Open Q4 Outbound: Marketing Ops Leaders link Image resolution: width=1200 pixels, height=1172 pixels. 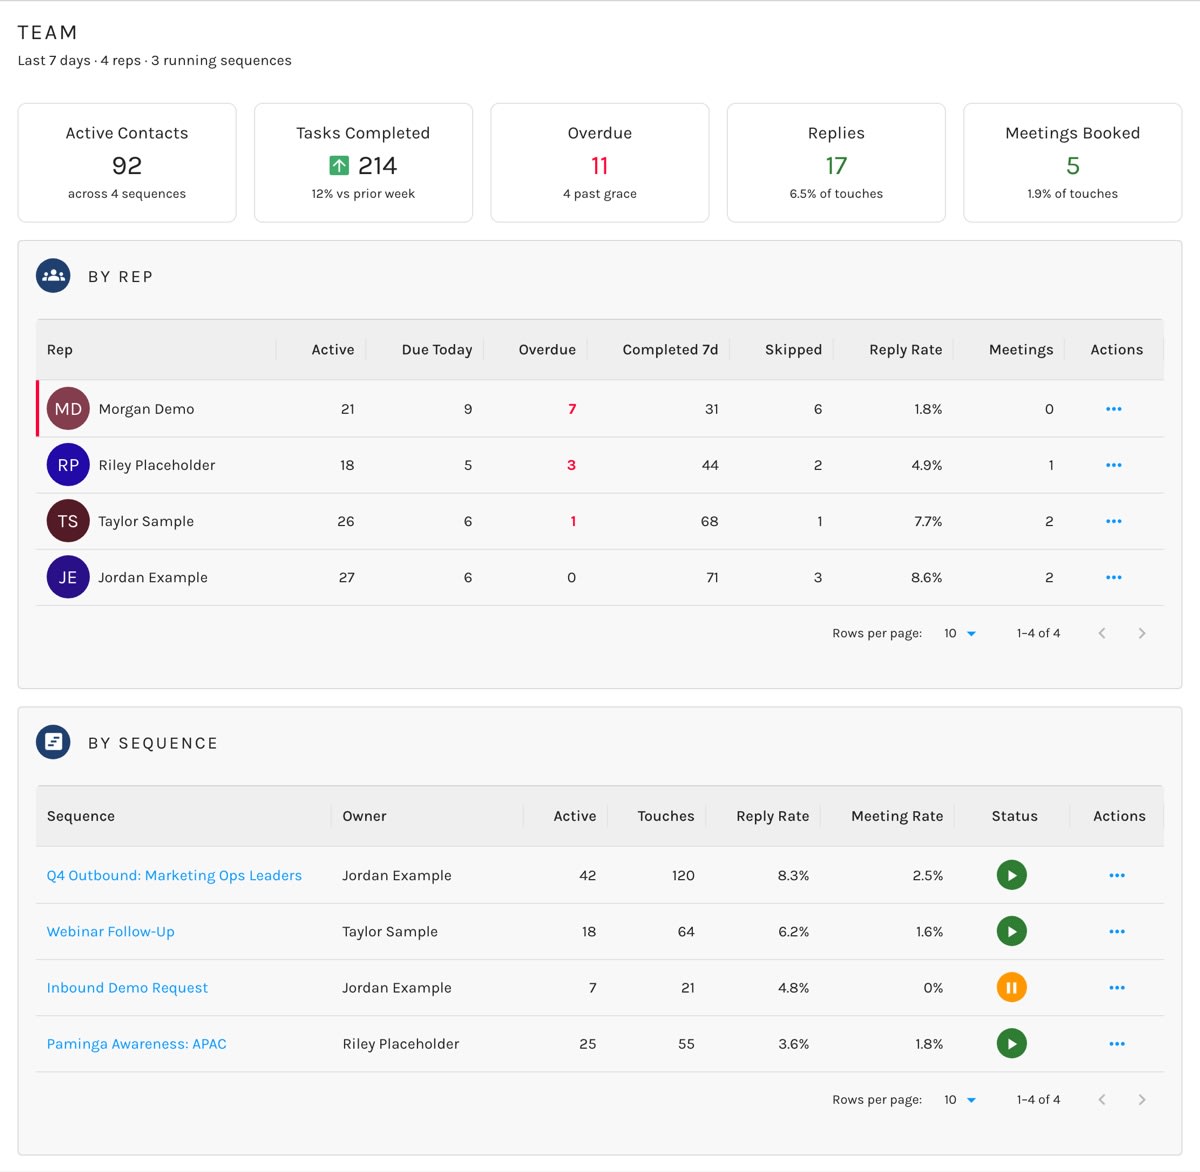(x=174, y=875)
